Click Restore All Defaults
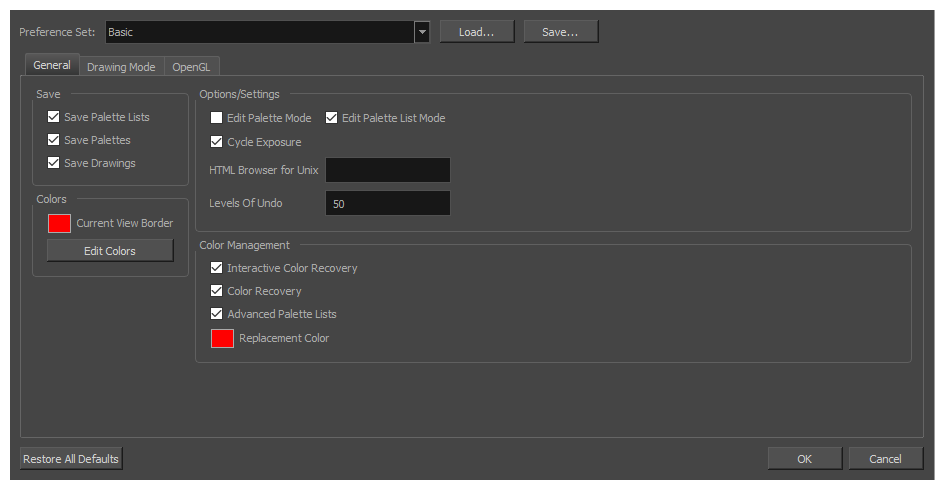Viewport: 945px width, 490px height. coord(71,459)
